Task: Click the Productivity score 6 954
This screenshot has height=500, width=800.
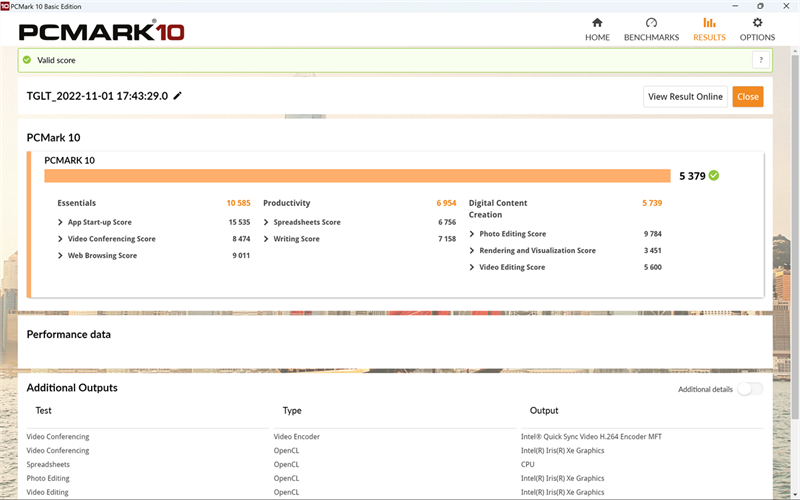Action: 446,203
